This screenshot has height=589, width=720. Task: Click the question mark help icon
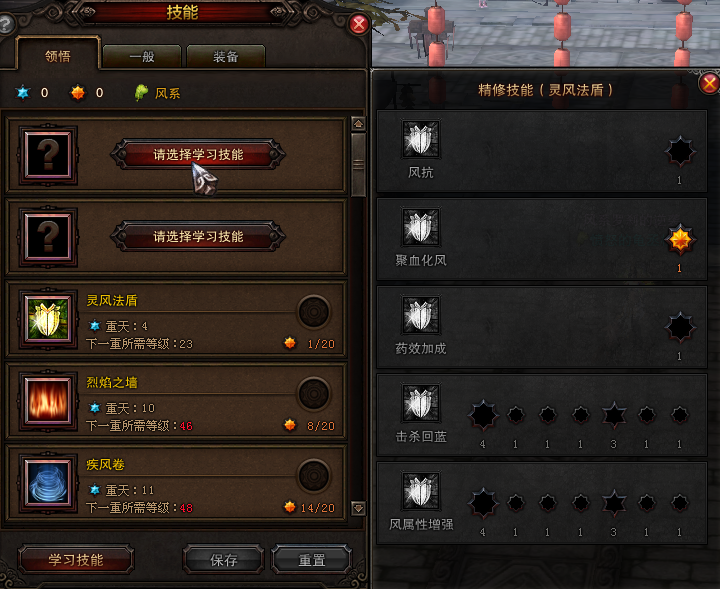point(6,24)
